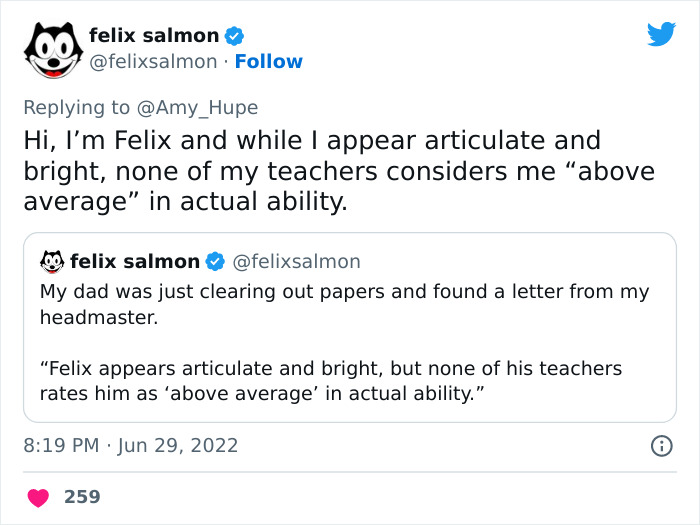Image resolution: width=700 pixels, height=525 pixels.
Task: Open the 8:19 PM Jun 29, 2022 timestamp
Action: tap(131, 446)
